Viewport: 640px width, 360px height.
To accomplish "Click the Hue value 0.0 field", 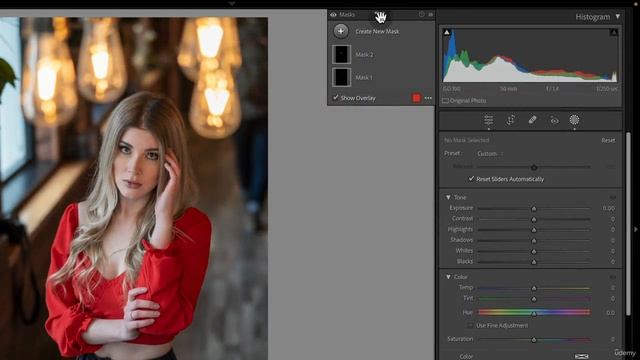I will pos(610,313).
